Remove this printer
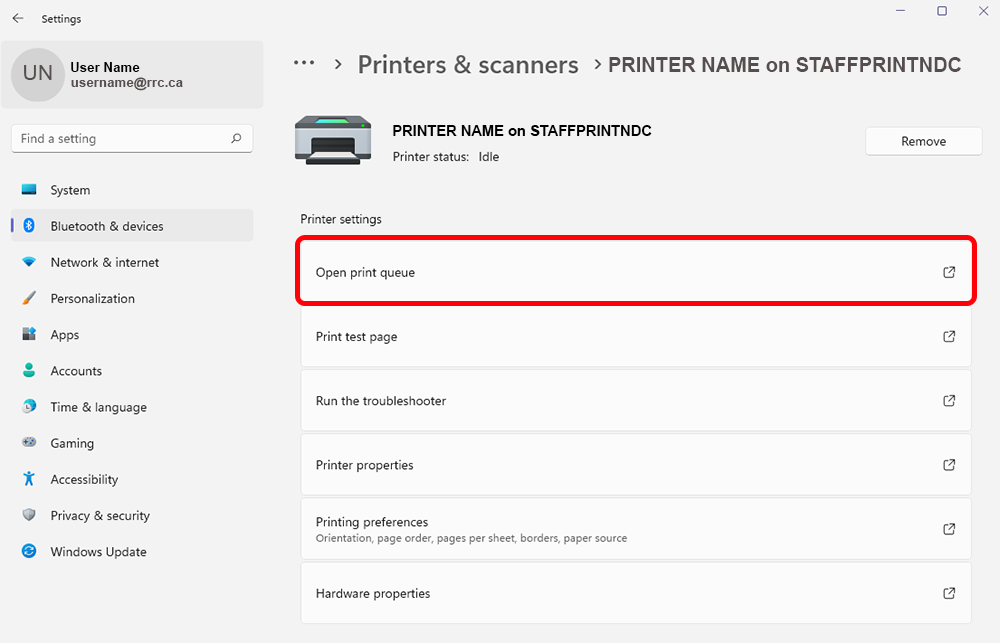 (923, 141)
